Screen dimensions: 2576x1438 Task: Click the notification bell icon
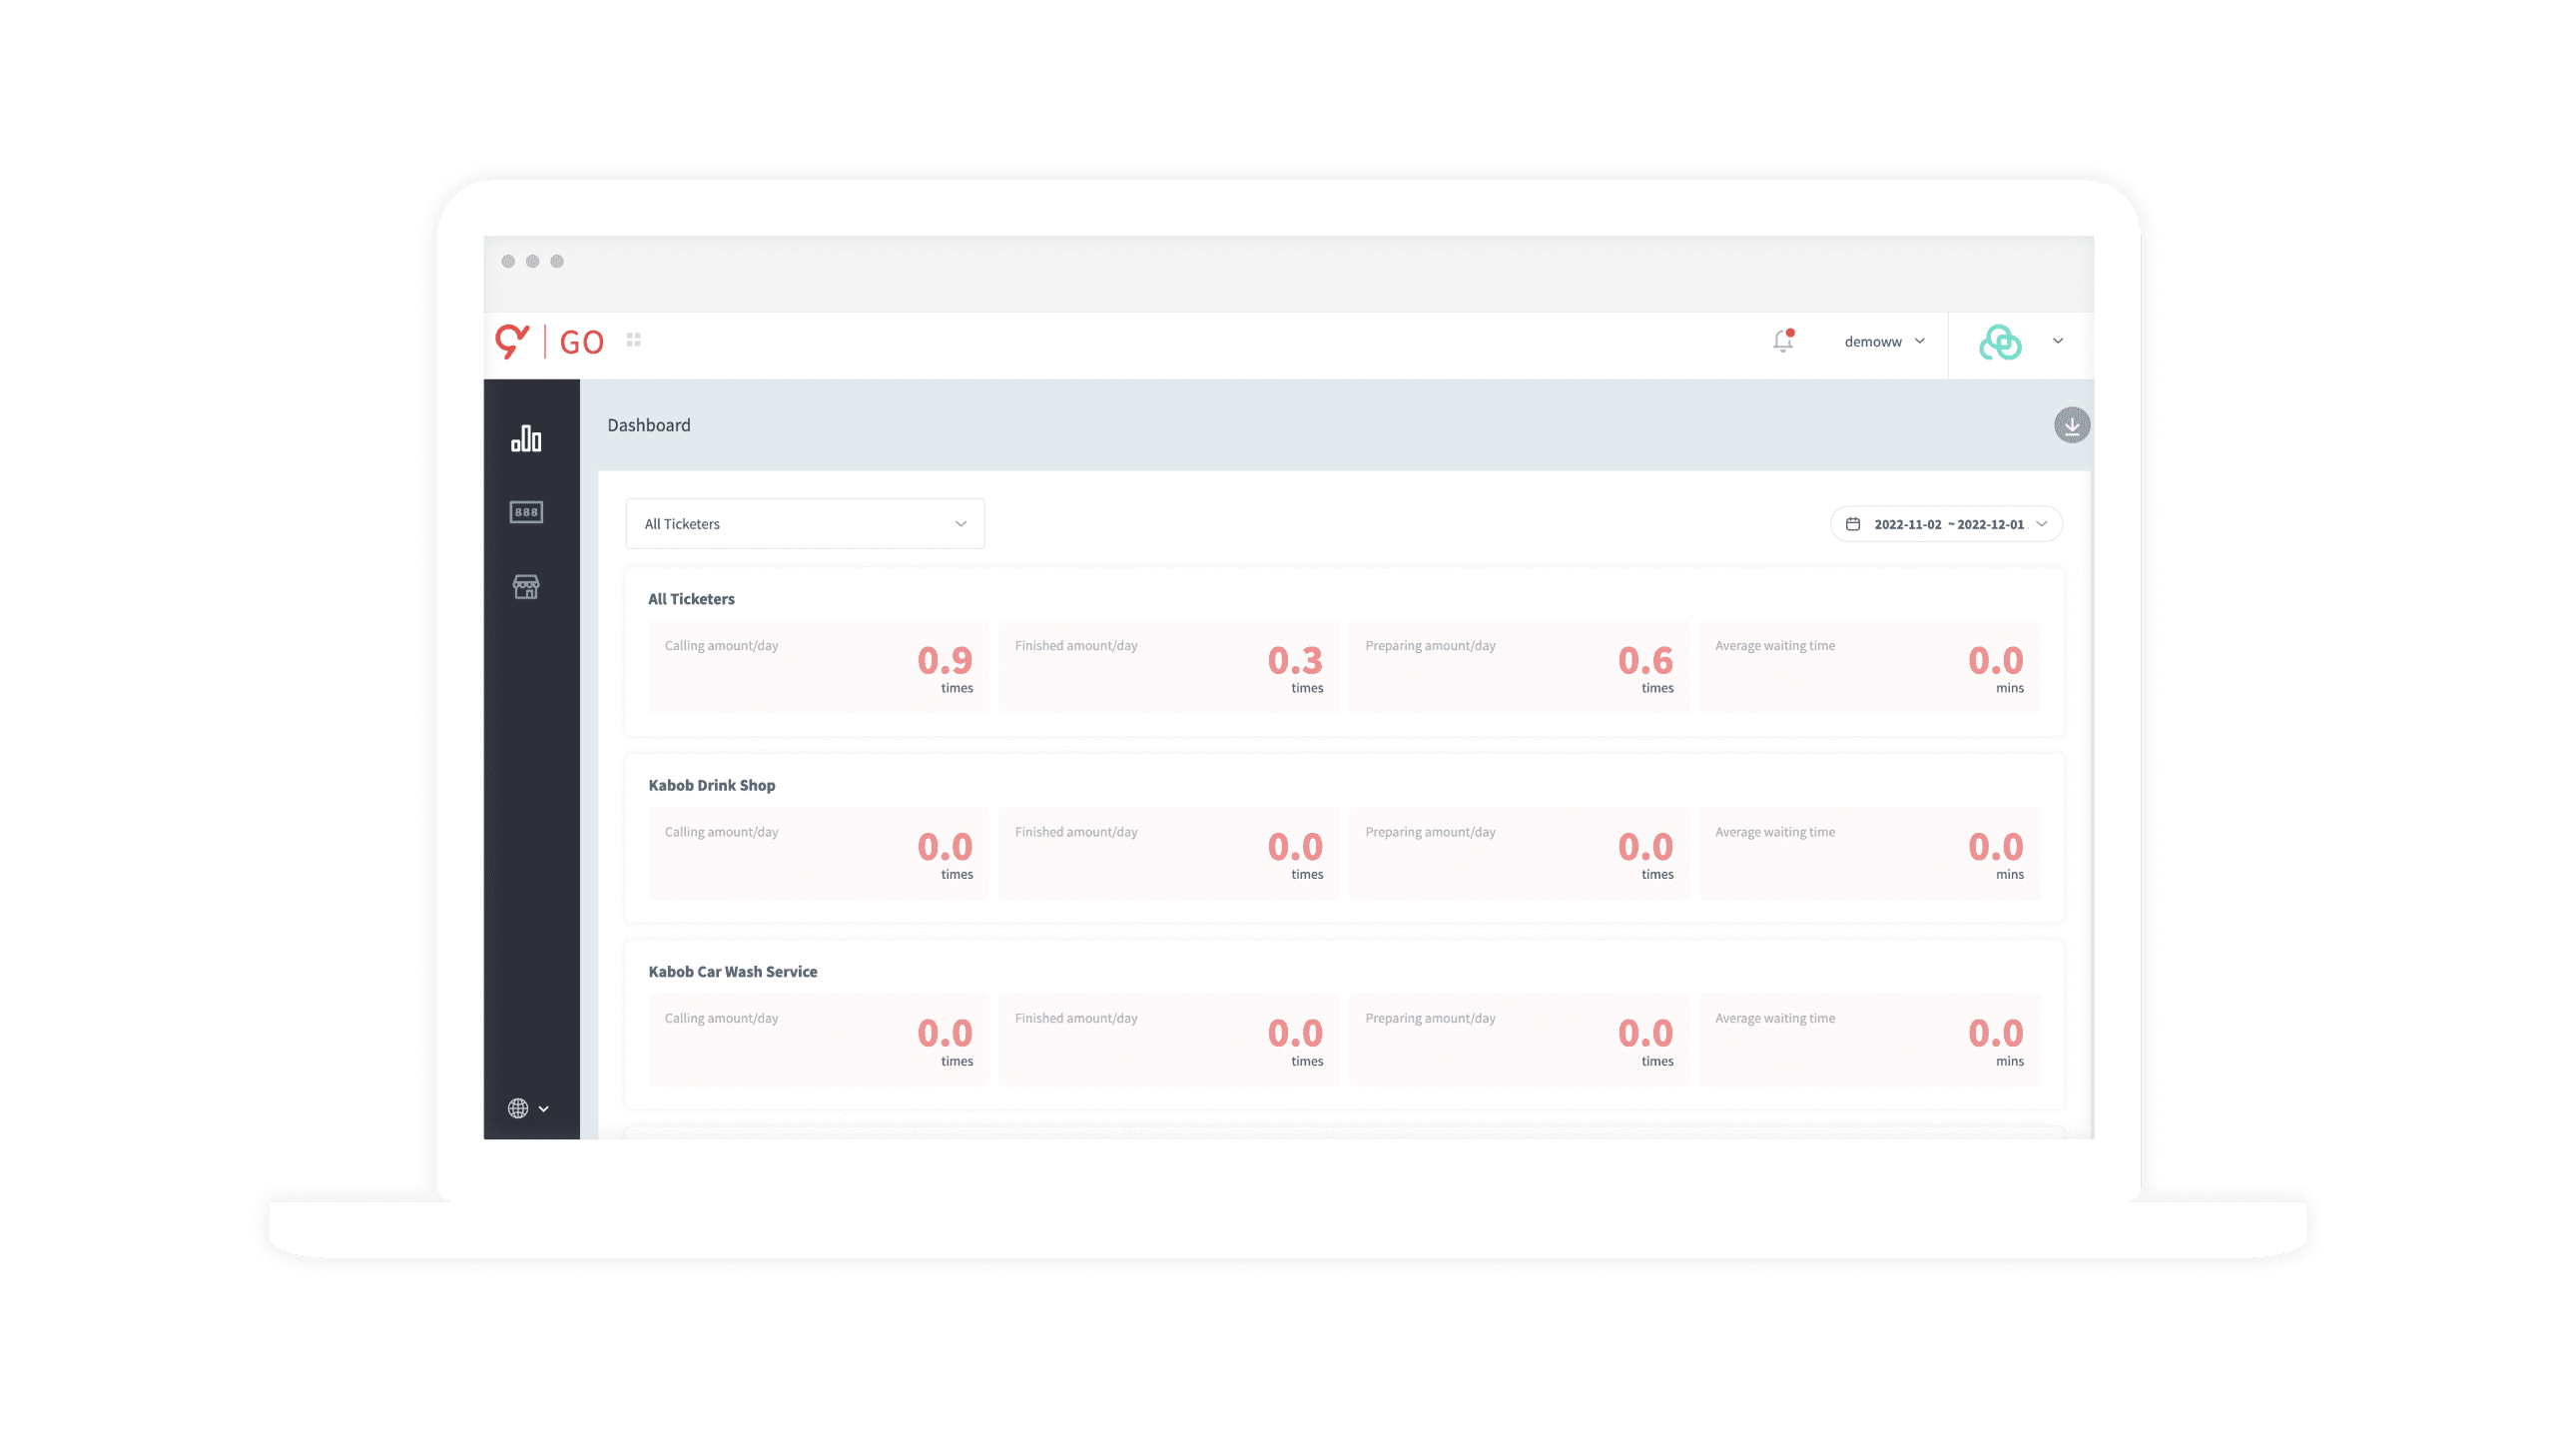coord(1782,341)
